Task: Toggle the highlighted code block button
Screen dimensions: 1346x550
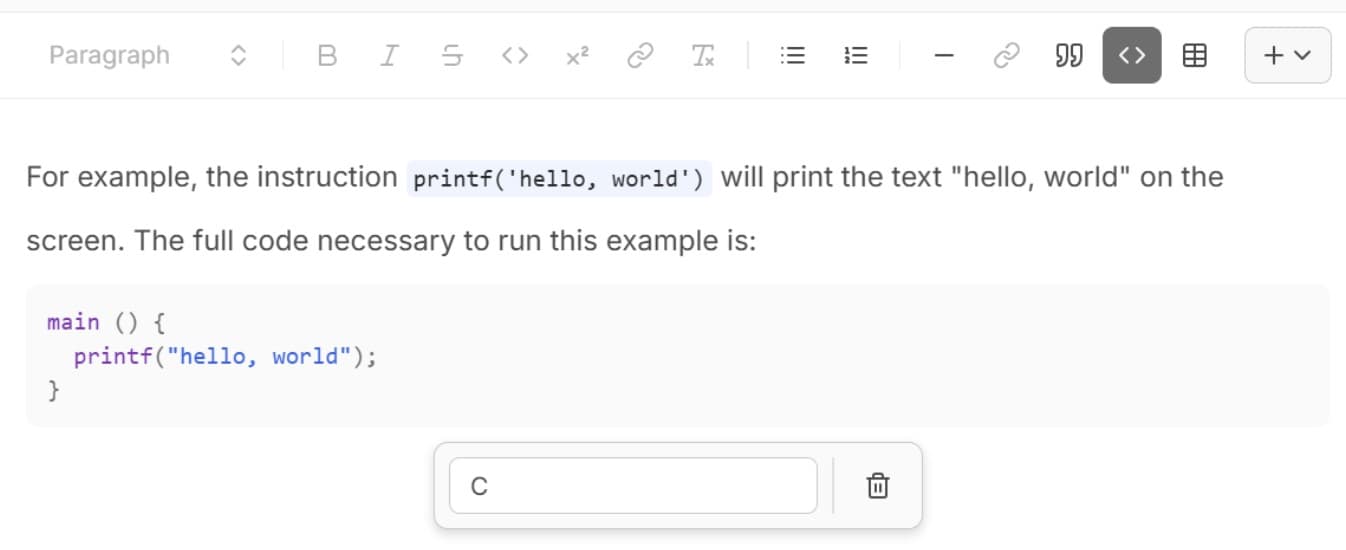Action: click(1132, 56)
